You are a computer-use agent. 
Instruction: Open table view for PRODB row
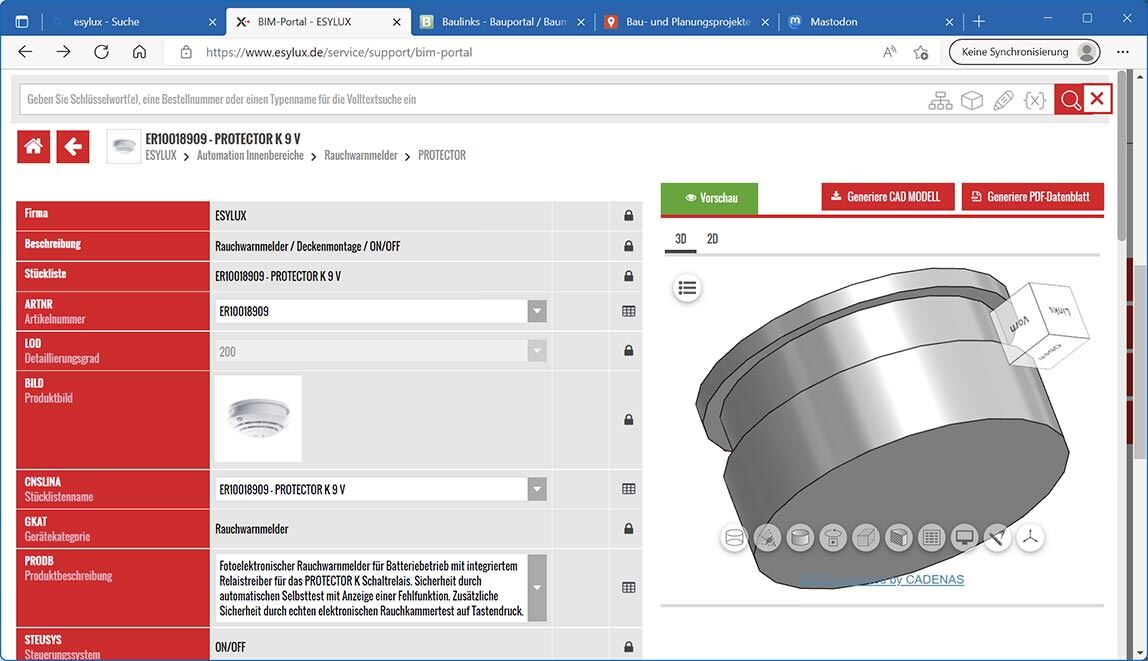click(628, 587)
